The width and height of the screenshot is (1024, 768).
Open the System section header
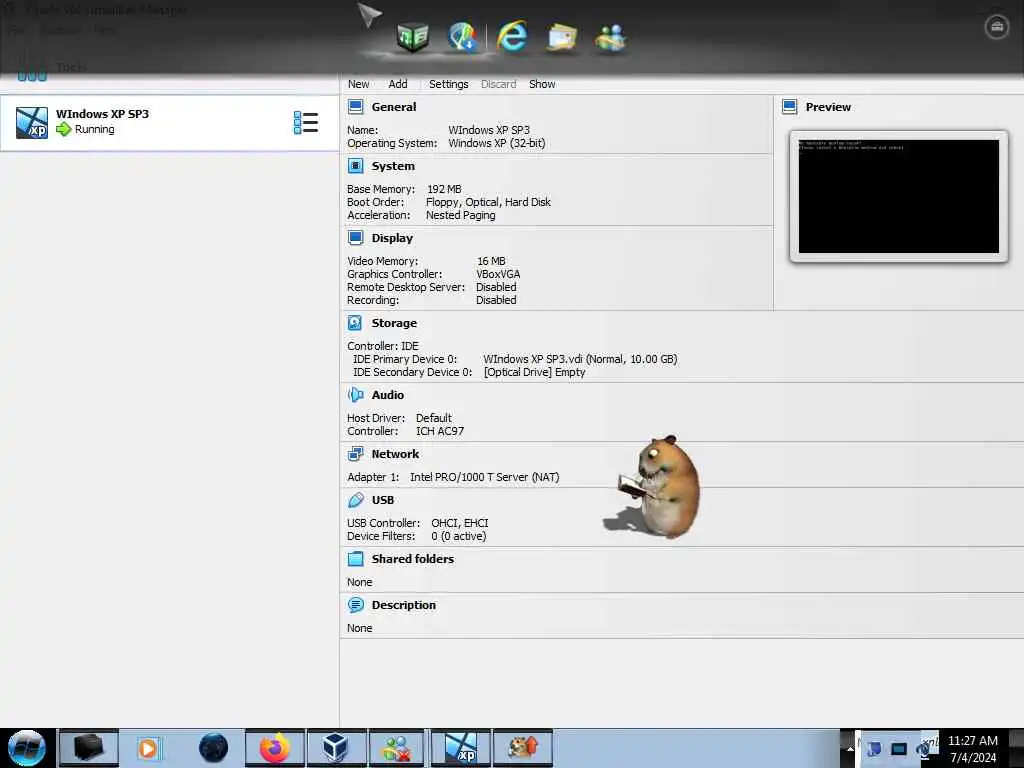point(393,167)
